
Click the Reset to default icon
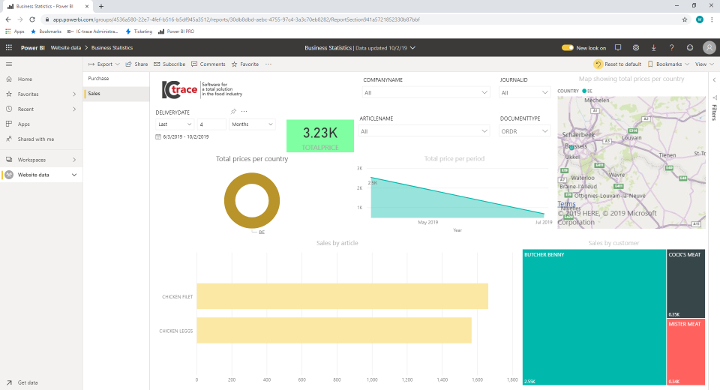(x=598, y=64)
